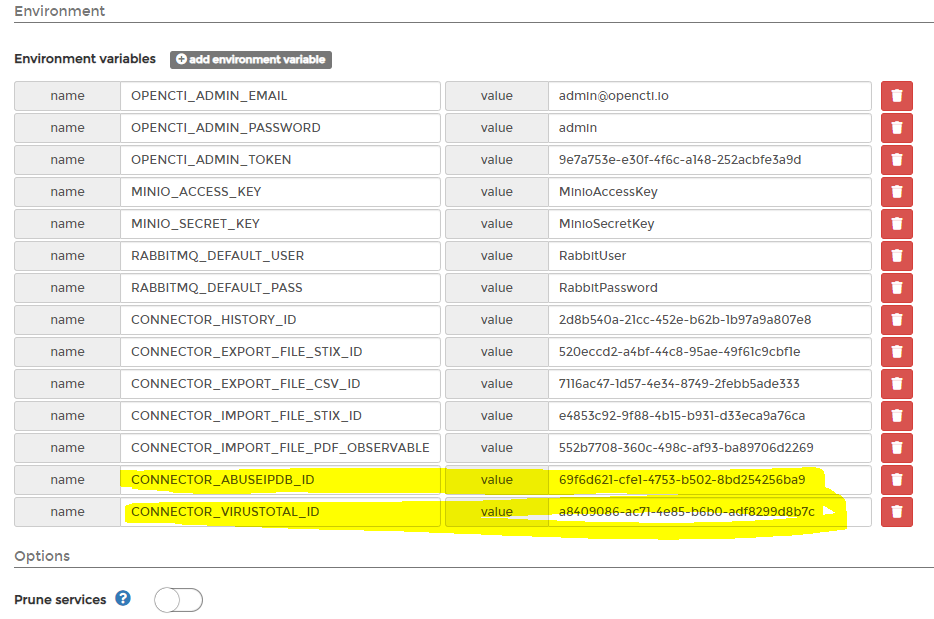Delete the CONNECTOR_HISTORY_ID row's trash icon
The width and height of the screenshot is (934, 619).
click(897, 319)
